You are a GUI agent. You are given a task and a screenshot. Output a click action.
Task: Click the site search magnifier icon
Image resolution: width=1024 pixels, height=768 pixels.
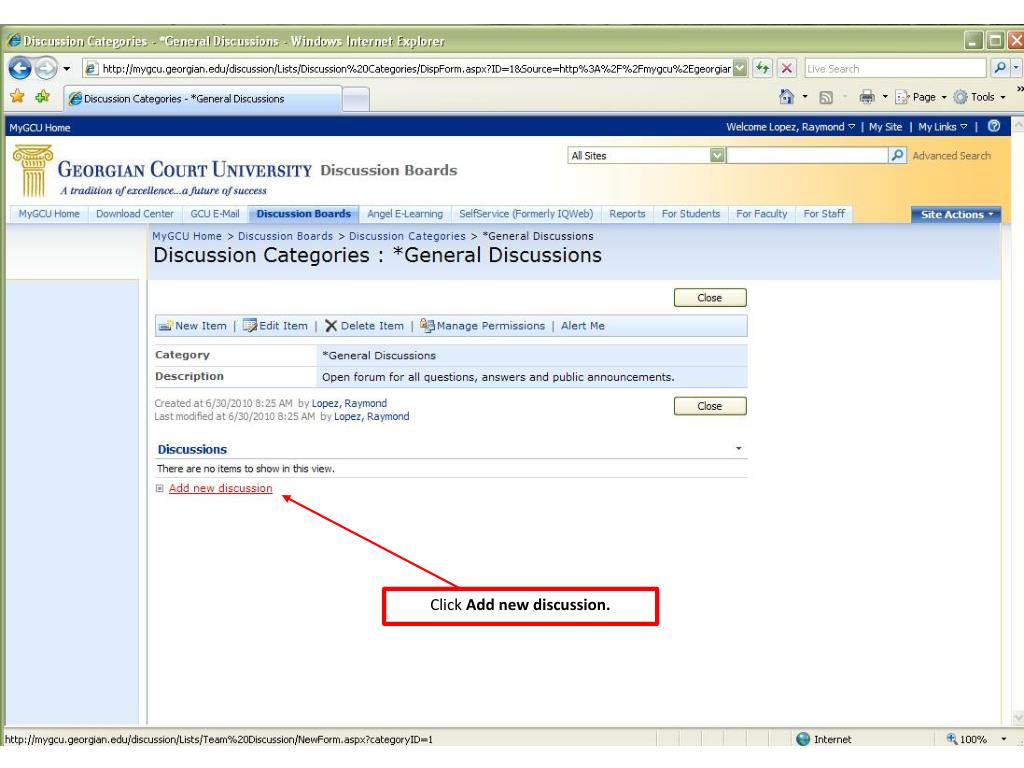tap(897, 155)
